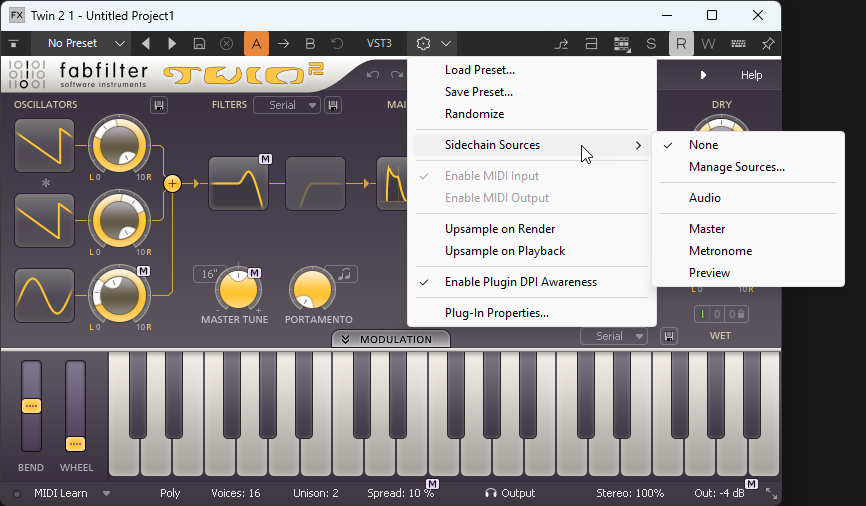Click the third oscillator sine waveform
The height and width of the screenshot is (506, 866).
pos(44,296)
